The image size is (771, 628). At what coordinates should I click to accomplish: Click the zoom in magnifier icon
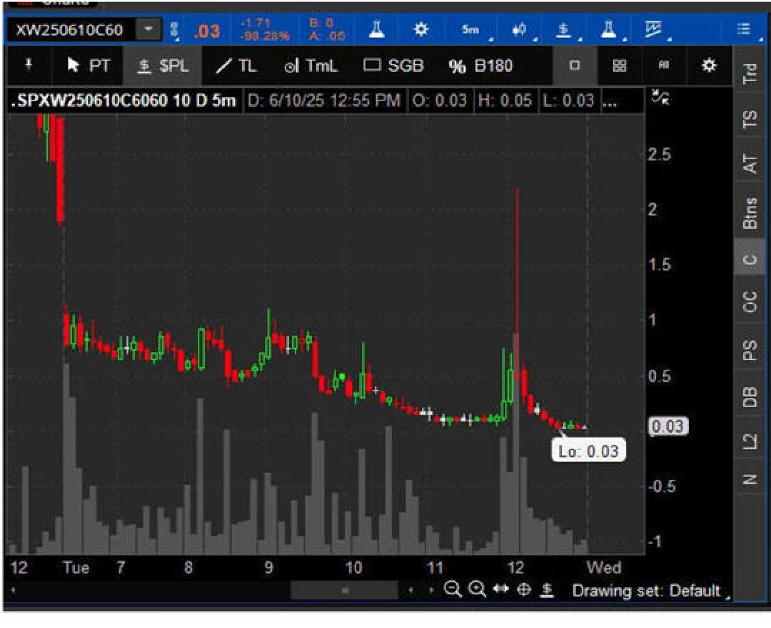click(477, 590)
